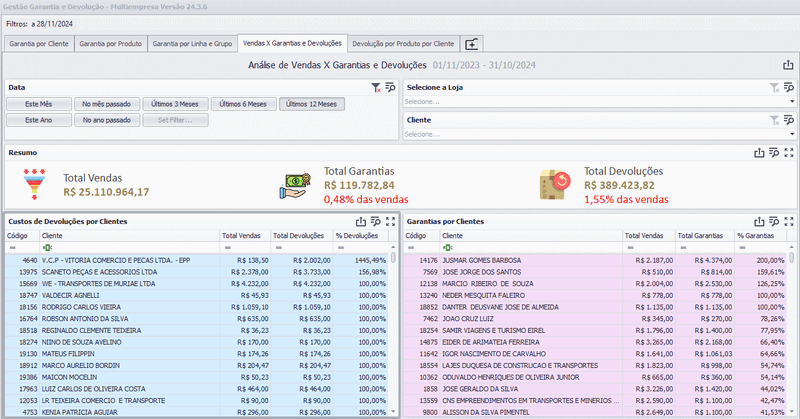The image size is (800, 419).
Task: Click Garantias grid vertical scrollbar thumb
Action: pos(792,258)
